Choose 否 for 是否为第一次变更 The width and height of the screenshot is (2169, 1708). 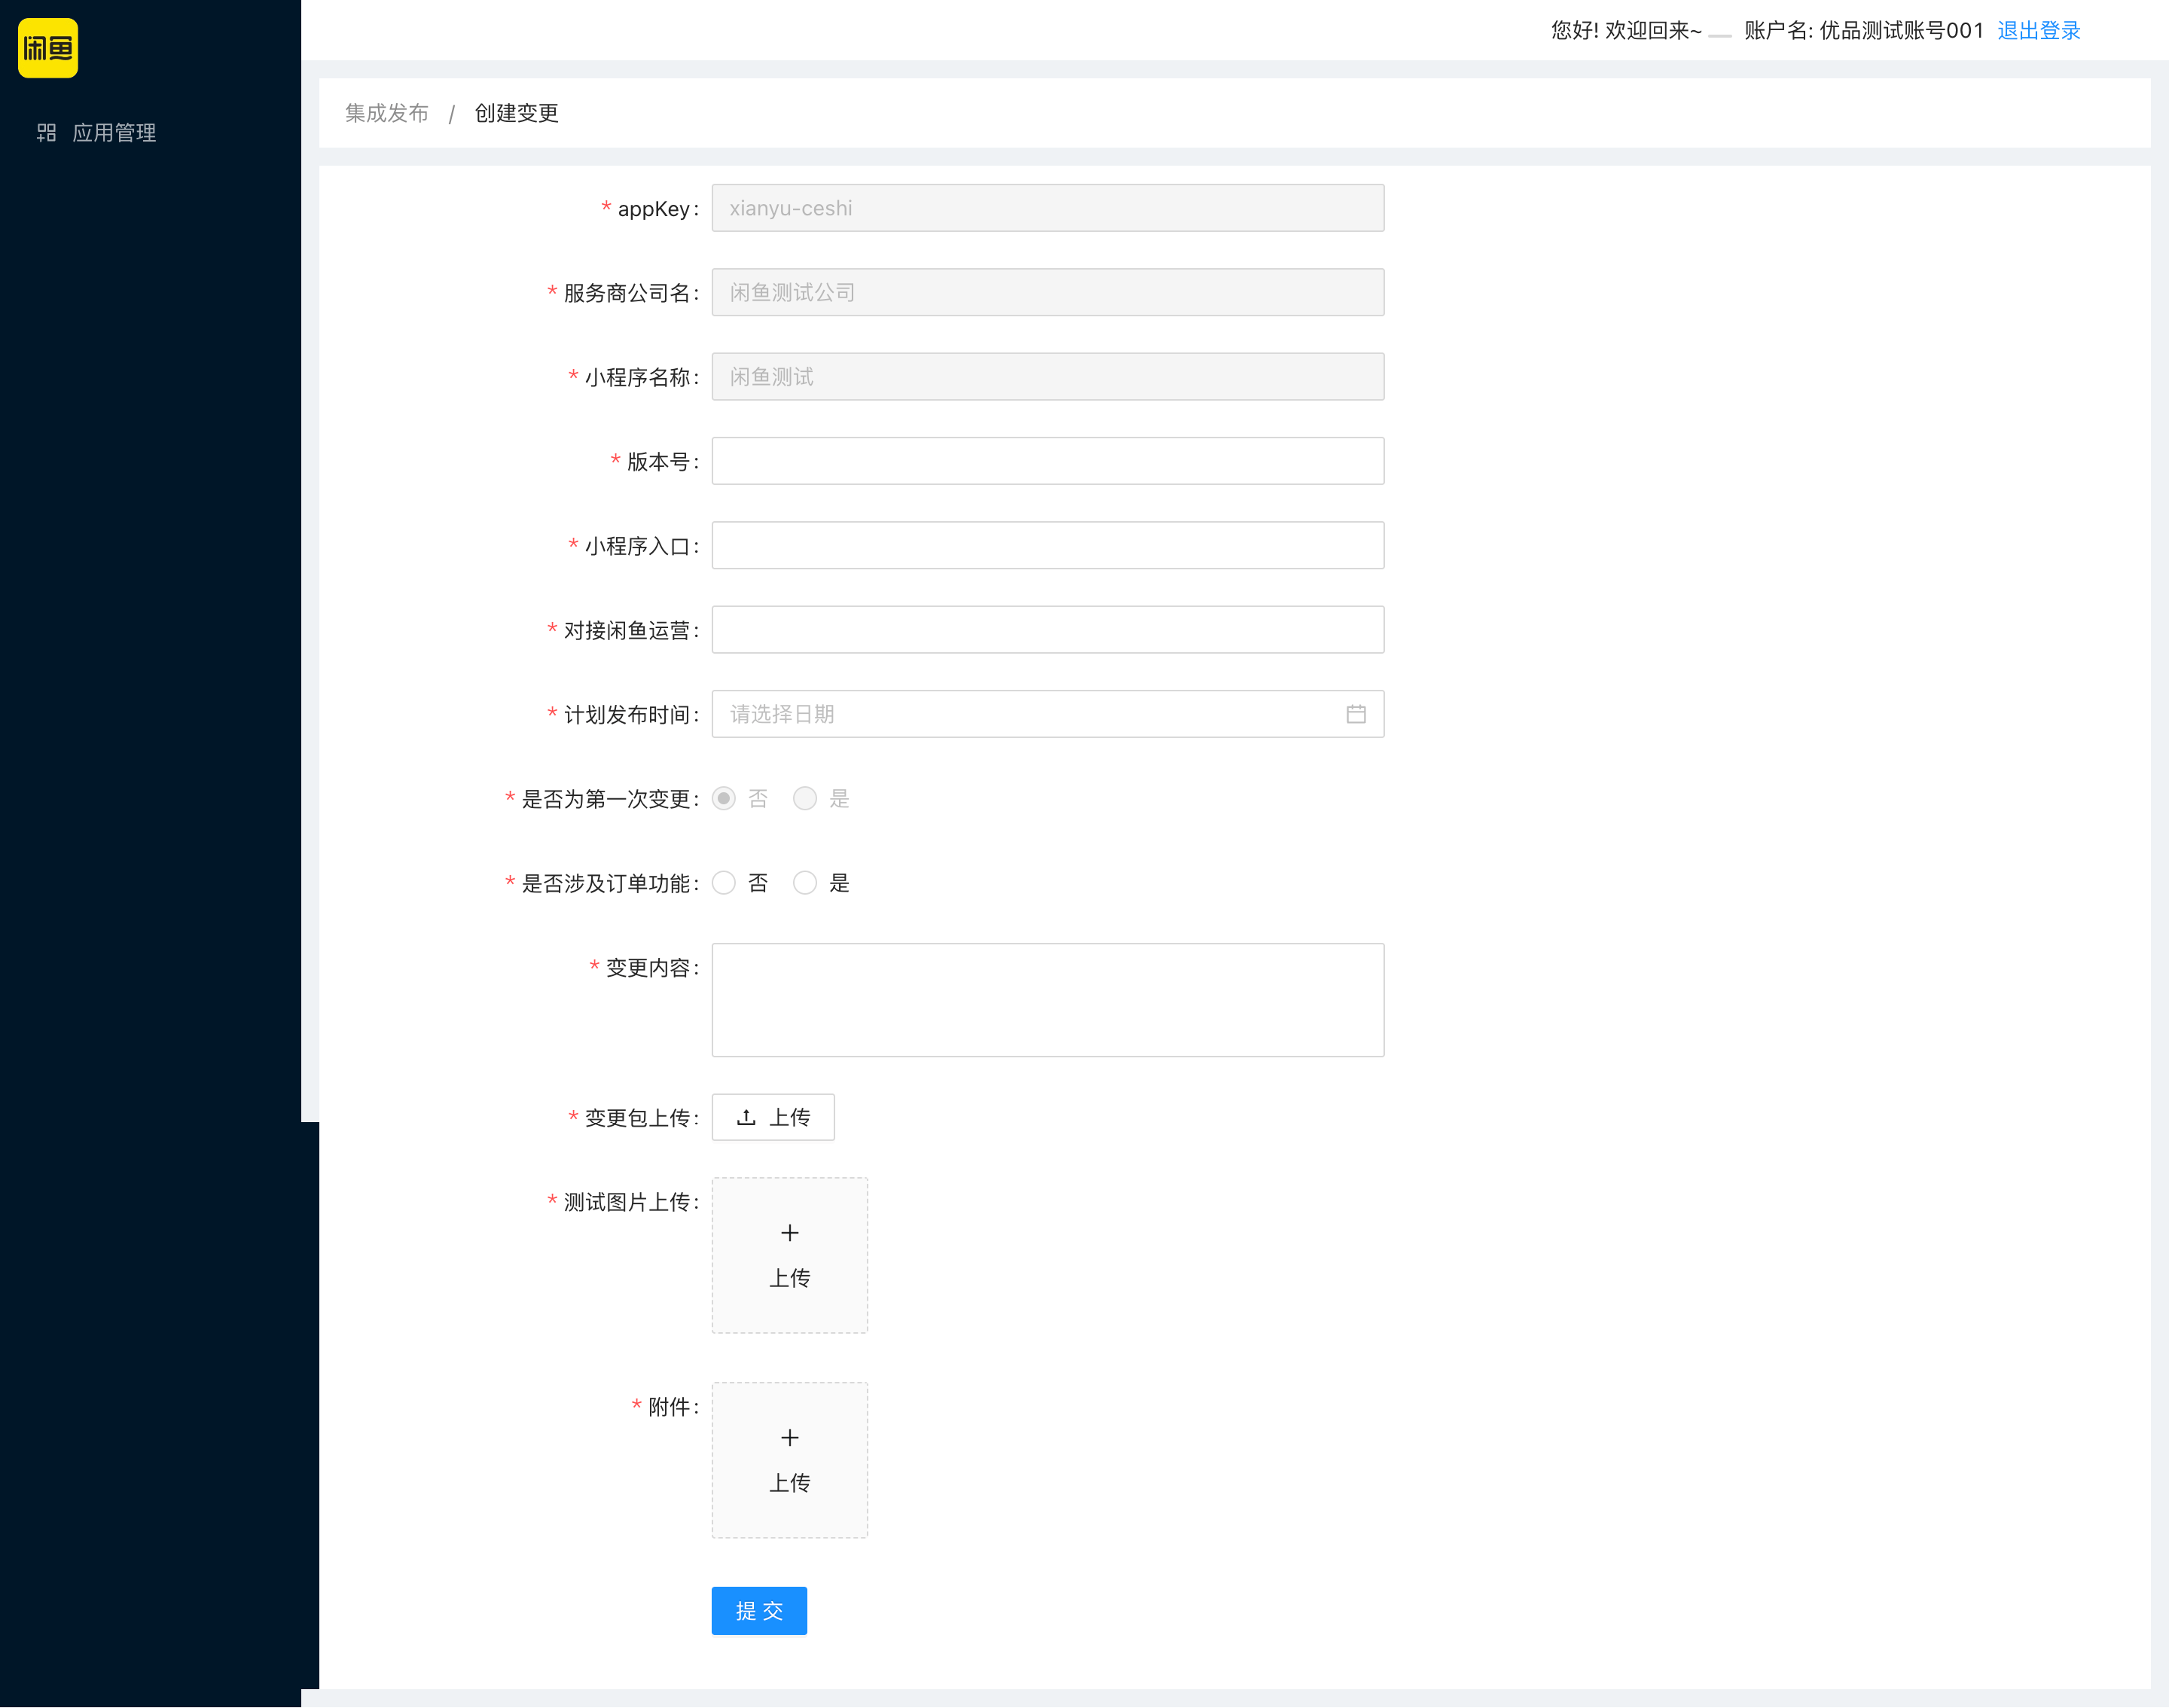pyautogui.click(x=724, y=798)
